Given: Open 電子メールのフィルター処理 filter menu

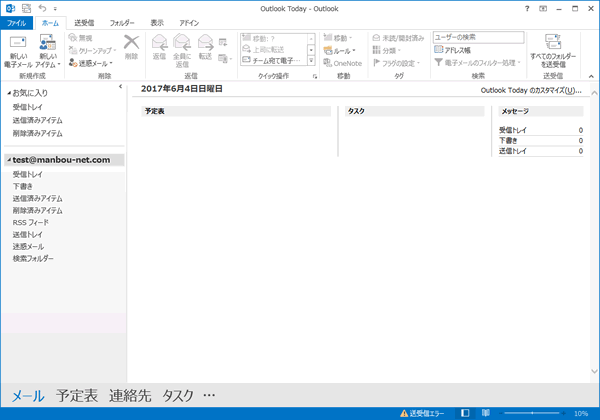Looking at the screenshot, I should click(478, 62).
